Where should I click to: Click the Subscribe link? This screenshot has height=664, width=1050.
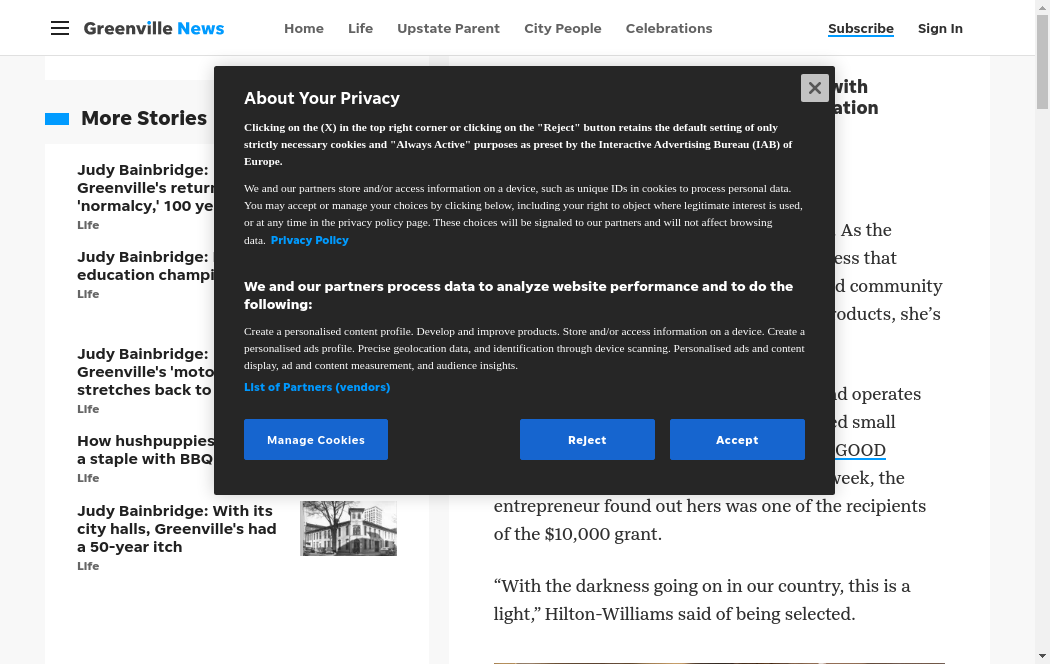[x=860, y=28]
